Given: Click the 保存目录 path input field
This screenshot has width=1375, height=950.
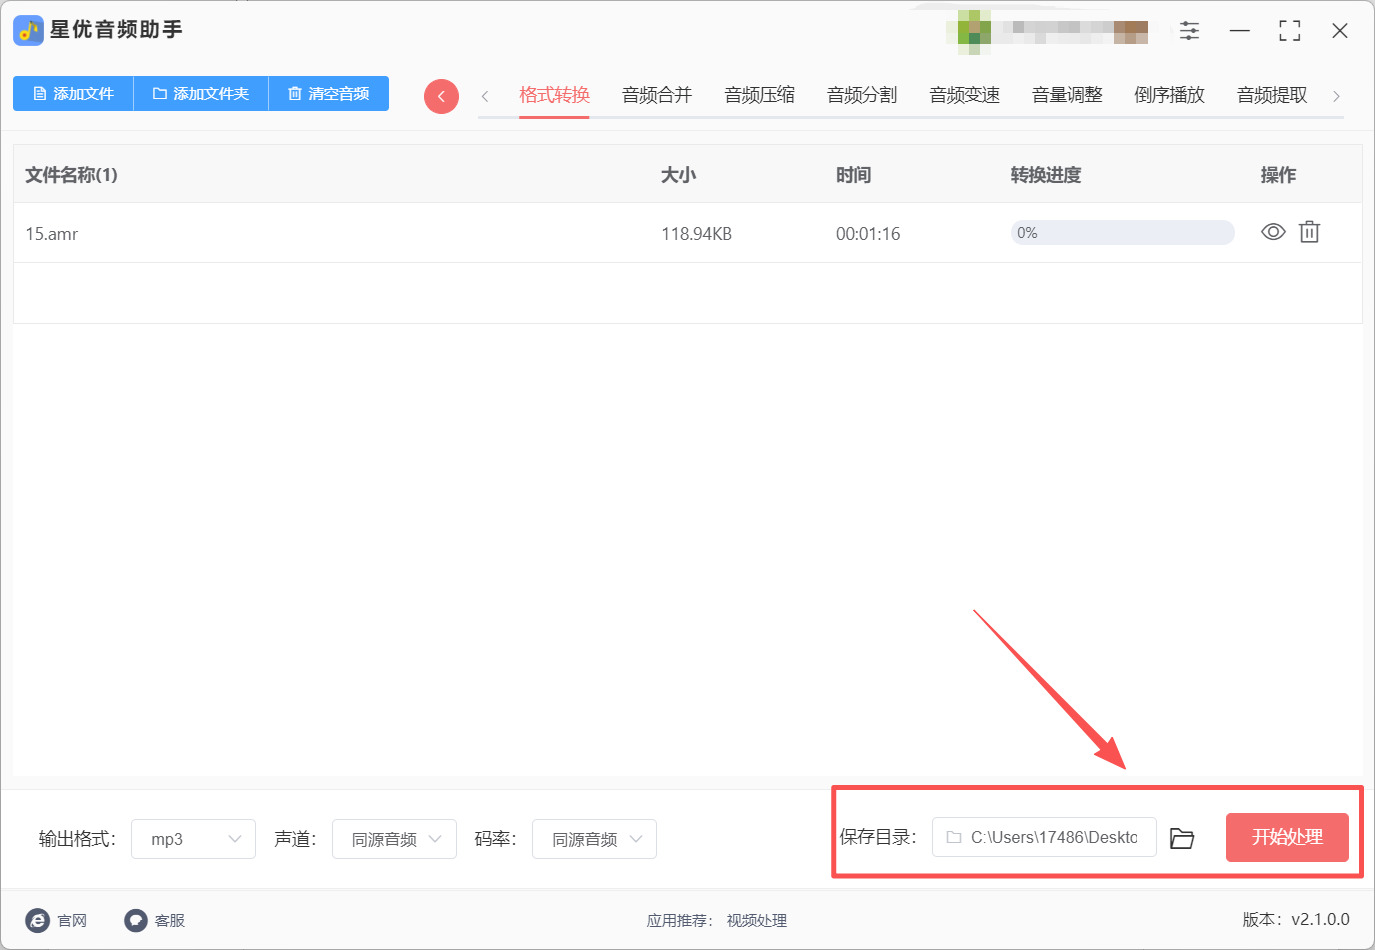Looking at the screenshot, I should click(x=1044, y=837).
